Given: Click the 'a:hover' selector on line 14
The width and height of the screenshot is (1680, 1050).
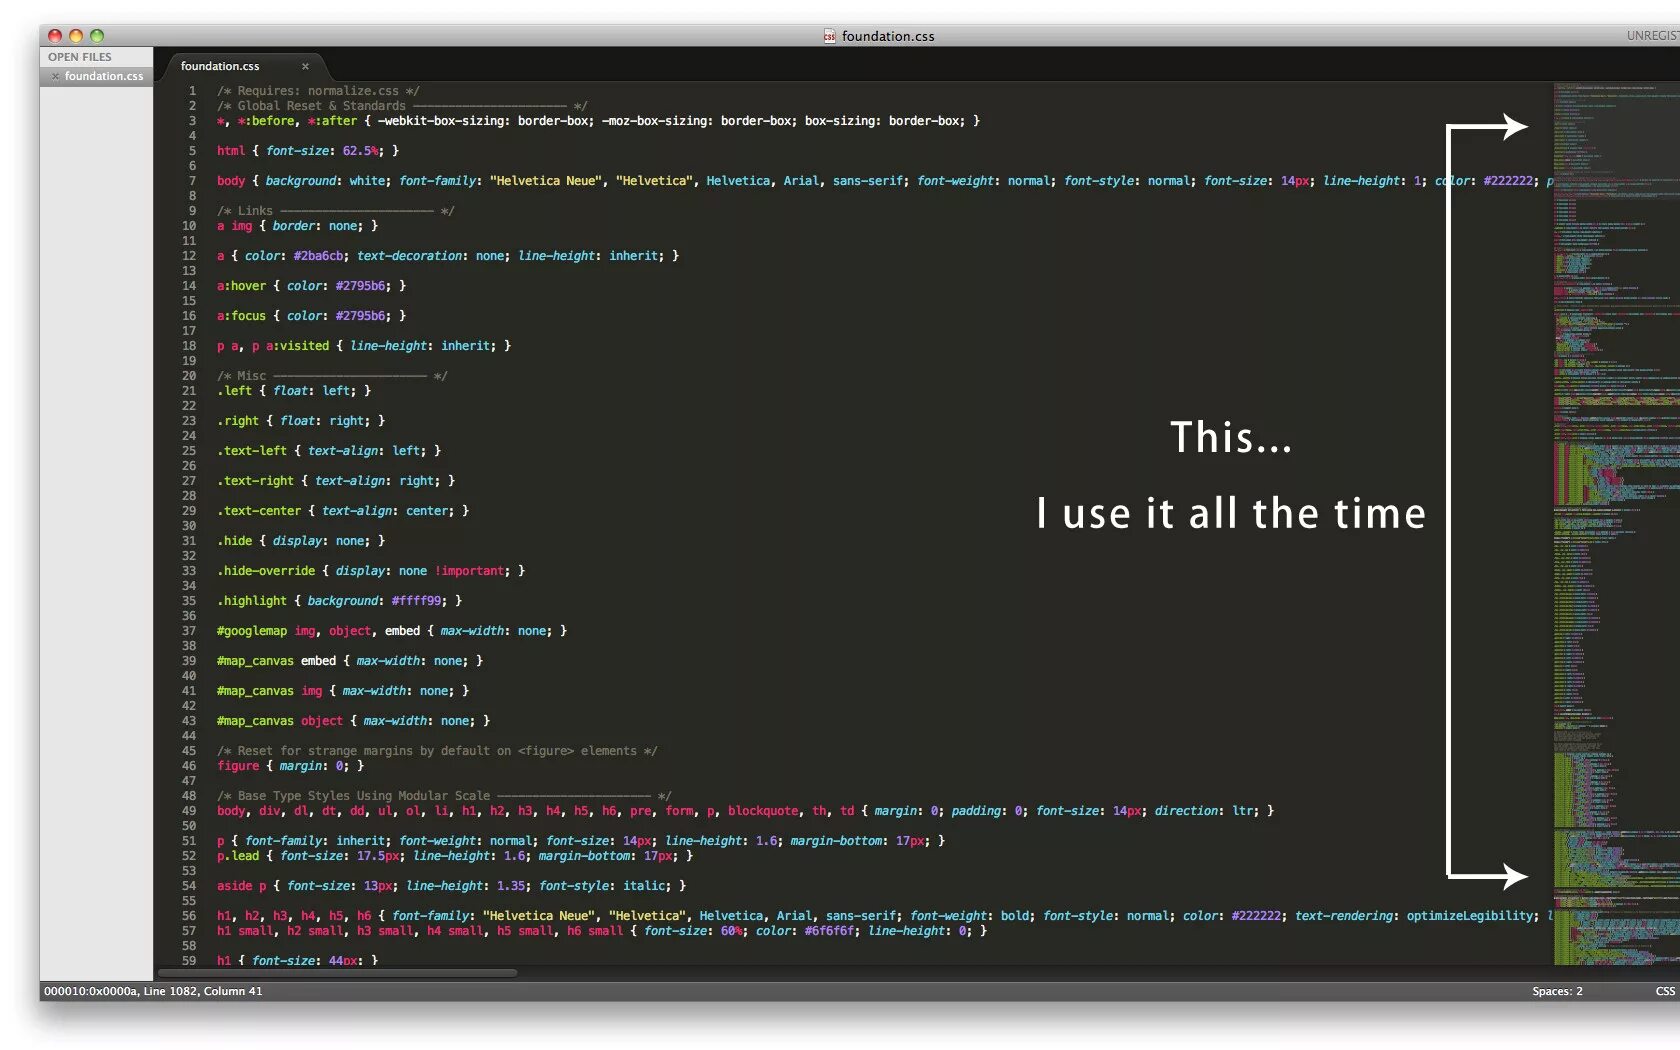Looking at the screenshot, I should tap(242, 286).
